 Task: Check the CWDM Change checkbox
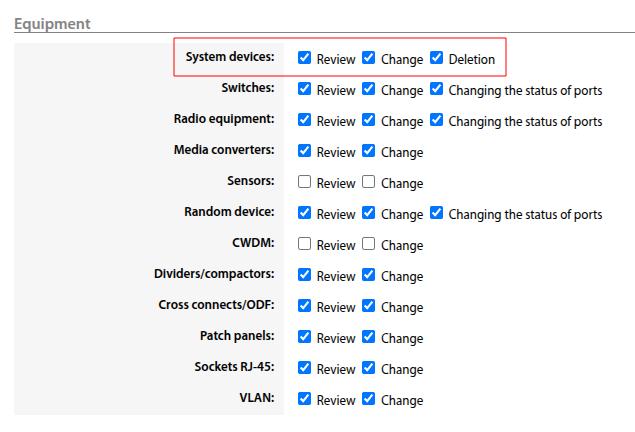pyautogui.click(x=369, y=244)
